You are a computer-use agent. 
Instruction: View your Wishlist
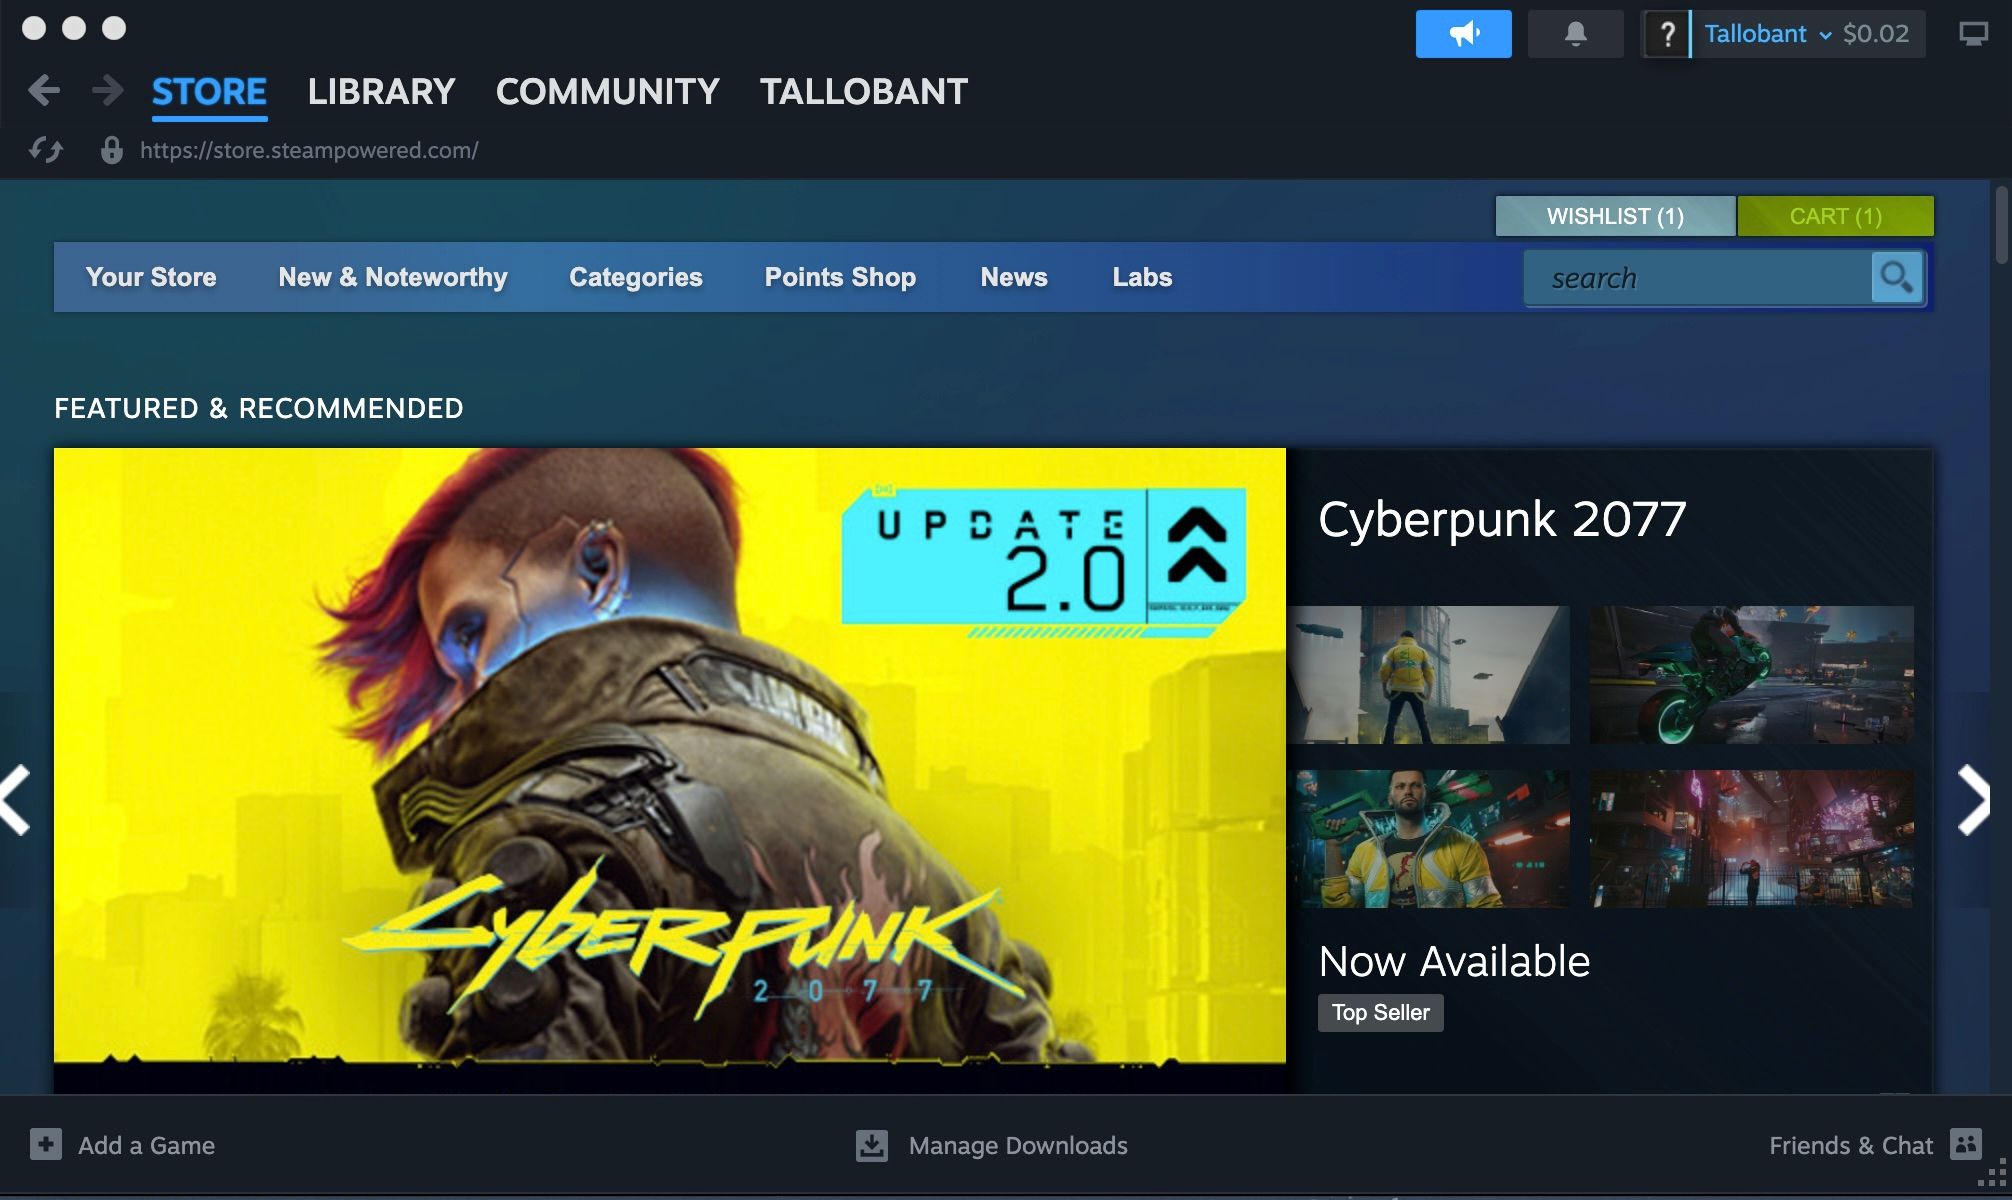click(1614, 215)
